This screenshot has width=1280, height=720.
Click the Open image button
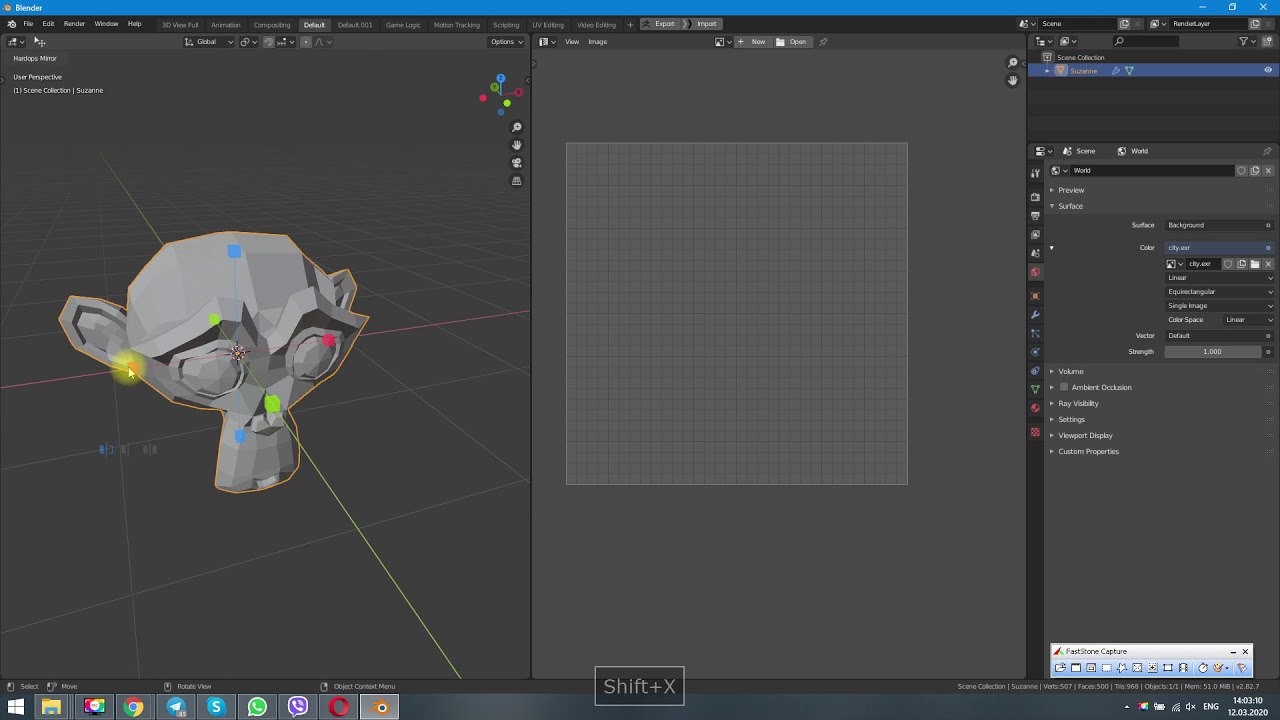pos(791,42)
